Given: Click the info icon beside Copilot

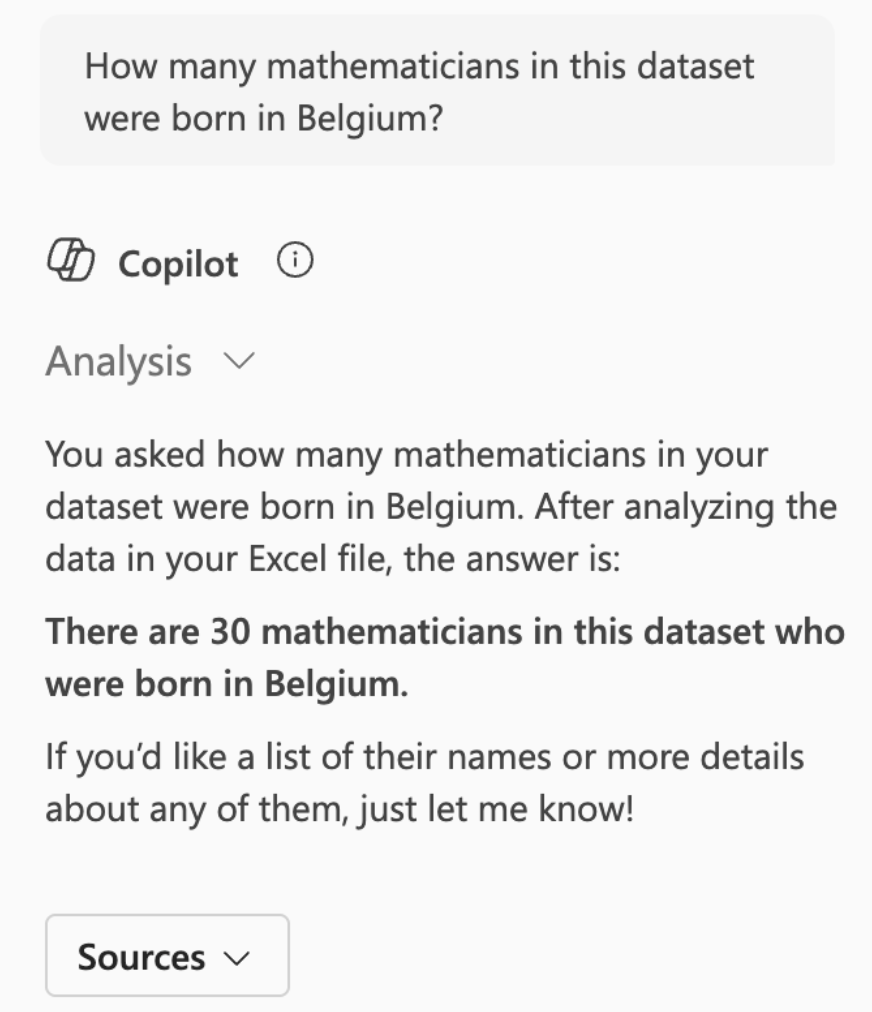Looking at the screenshot, I should point(295,262).
